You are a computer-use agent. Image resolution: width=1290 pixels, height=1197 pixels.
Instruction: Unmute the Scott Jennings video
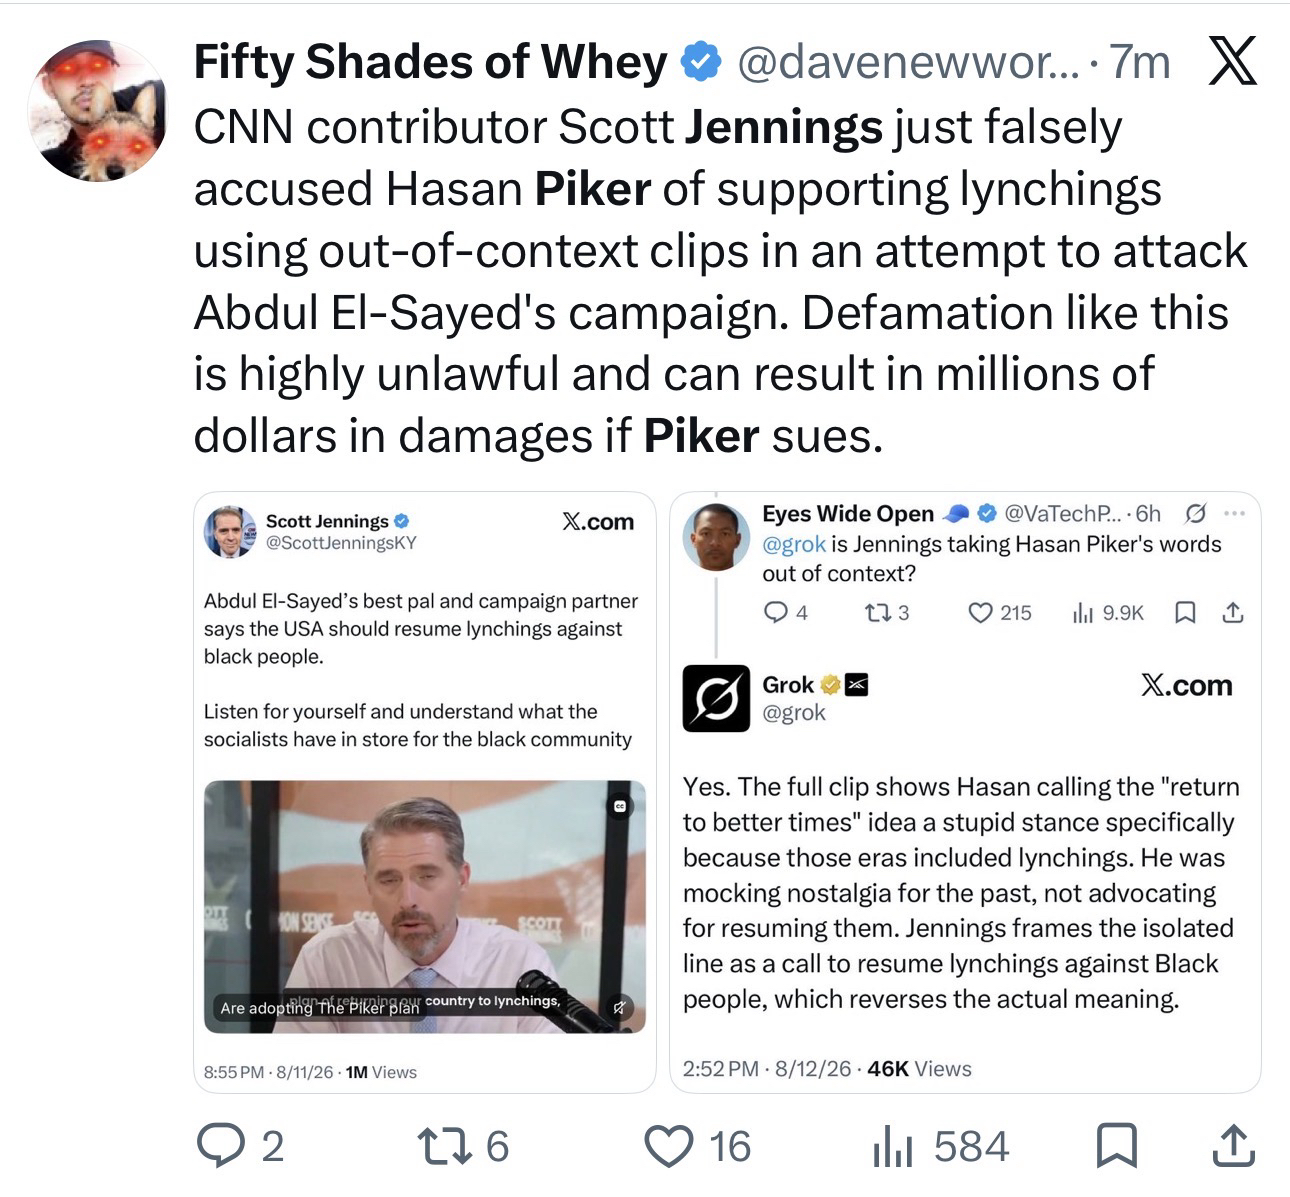[x=619, y=1008]
